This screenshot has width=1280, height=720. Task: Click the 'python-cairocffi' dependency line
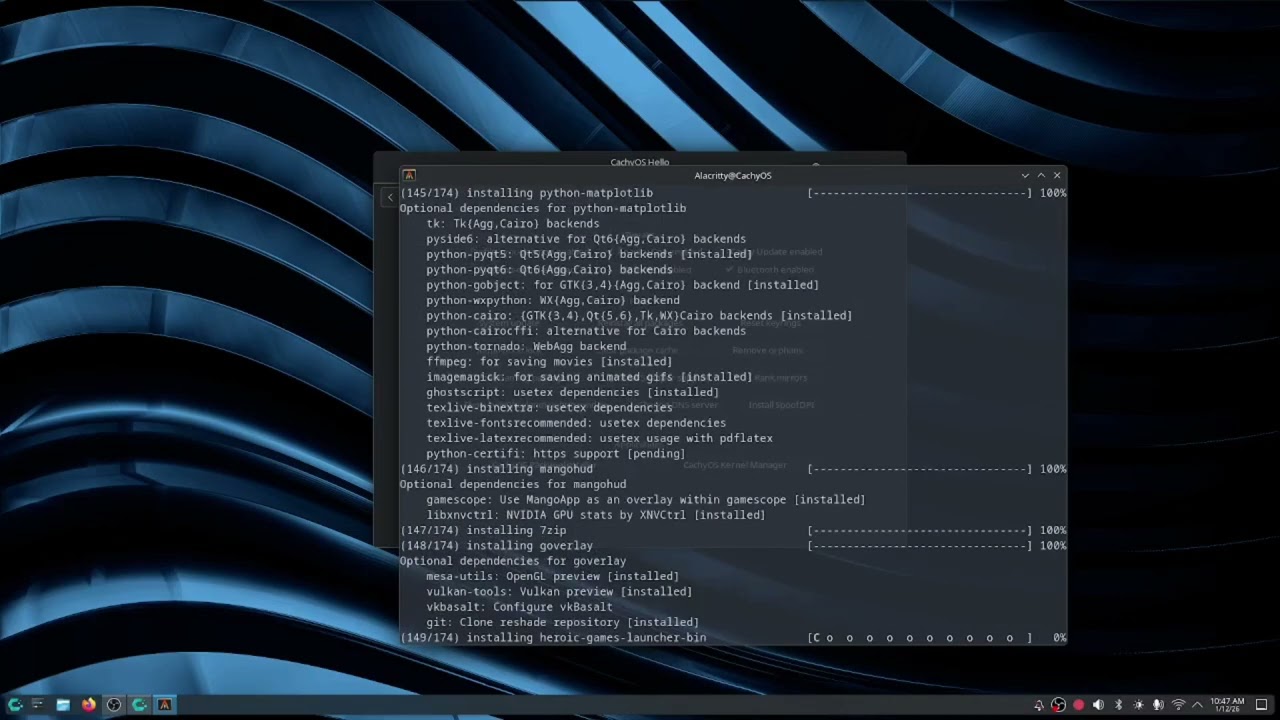pos(586,331)
